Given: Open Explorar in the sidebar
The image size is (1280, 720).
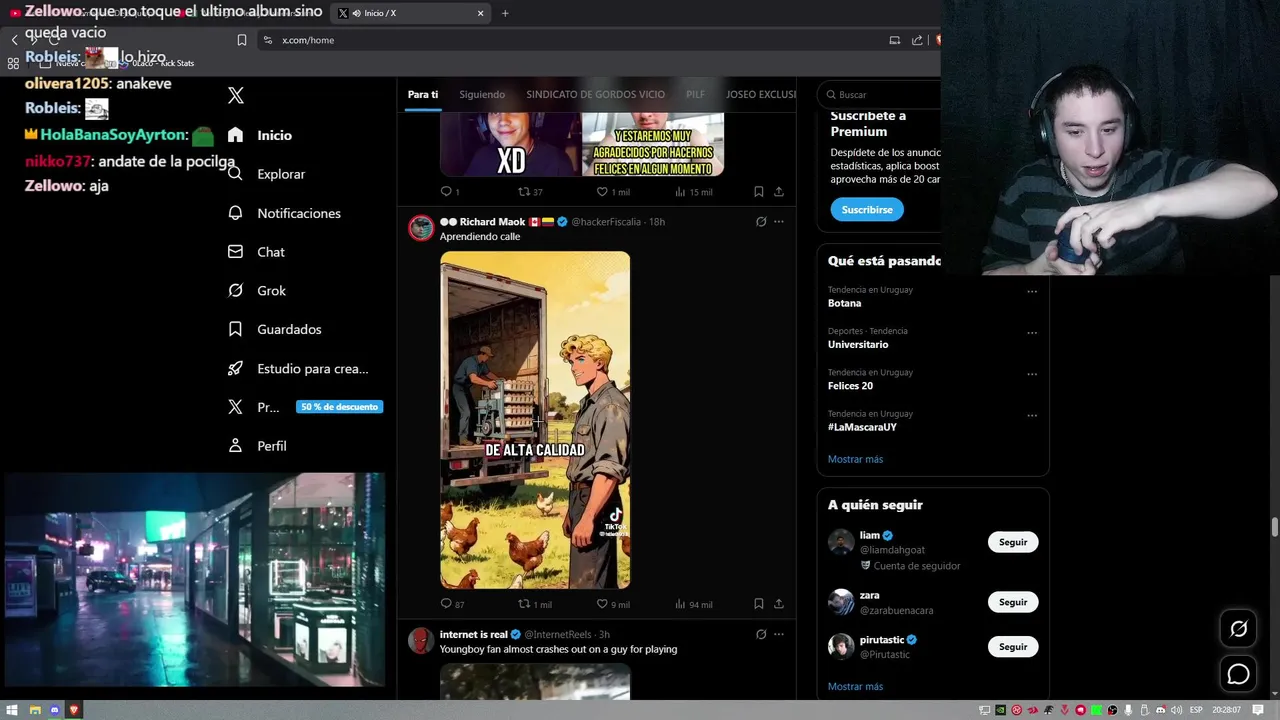Looking at the screenshot, I should [266, 174].
